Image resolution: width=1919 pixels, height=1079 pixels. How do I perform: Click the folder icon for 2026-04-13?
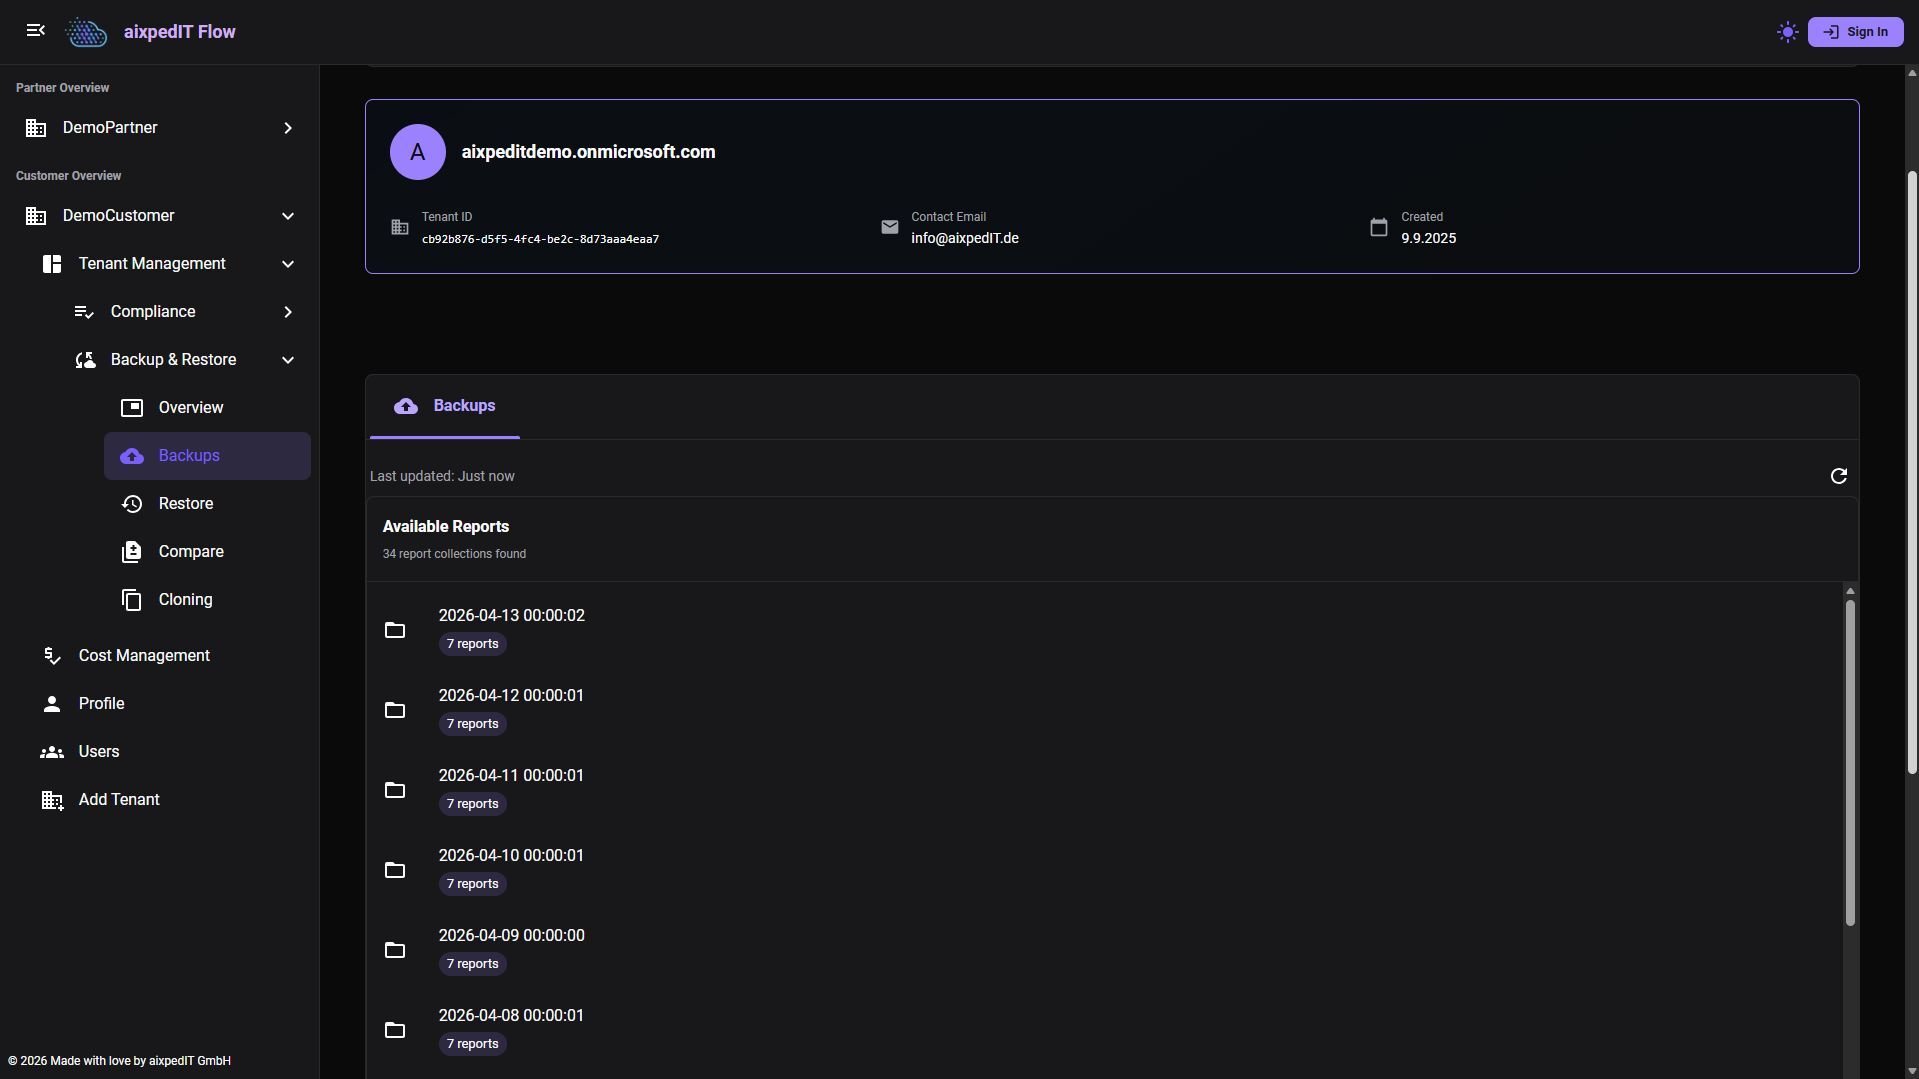point(395,630)
